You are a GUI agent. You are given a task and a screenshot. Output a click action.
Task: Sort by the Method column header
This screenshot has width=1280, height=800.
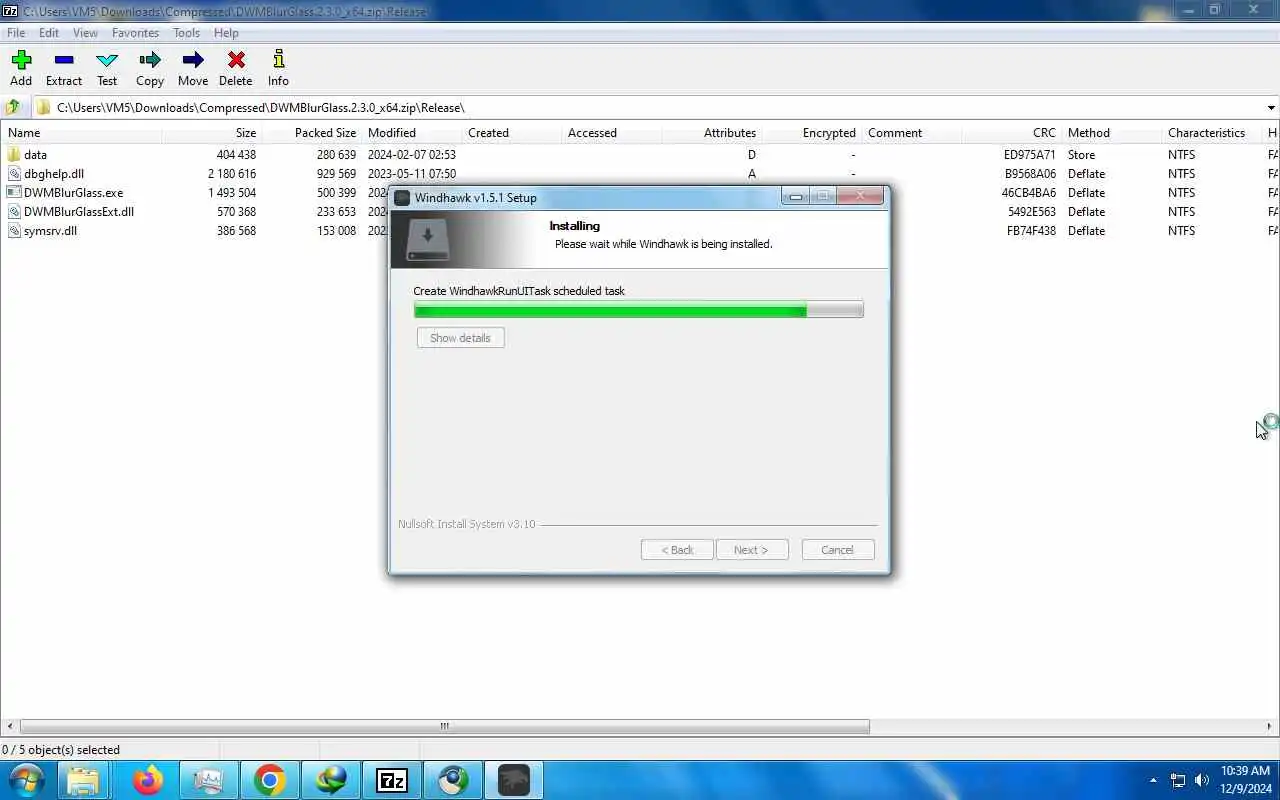click(x=1111, y=133)
